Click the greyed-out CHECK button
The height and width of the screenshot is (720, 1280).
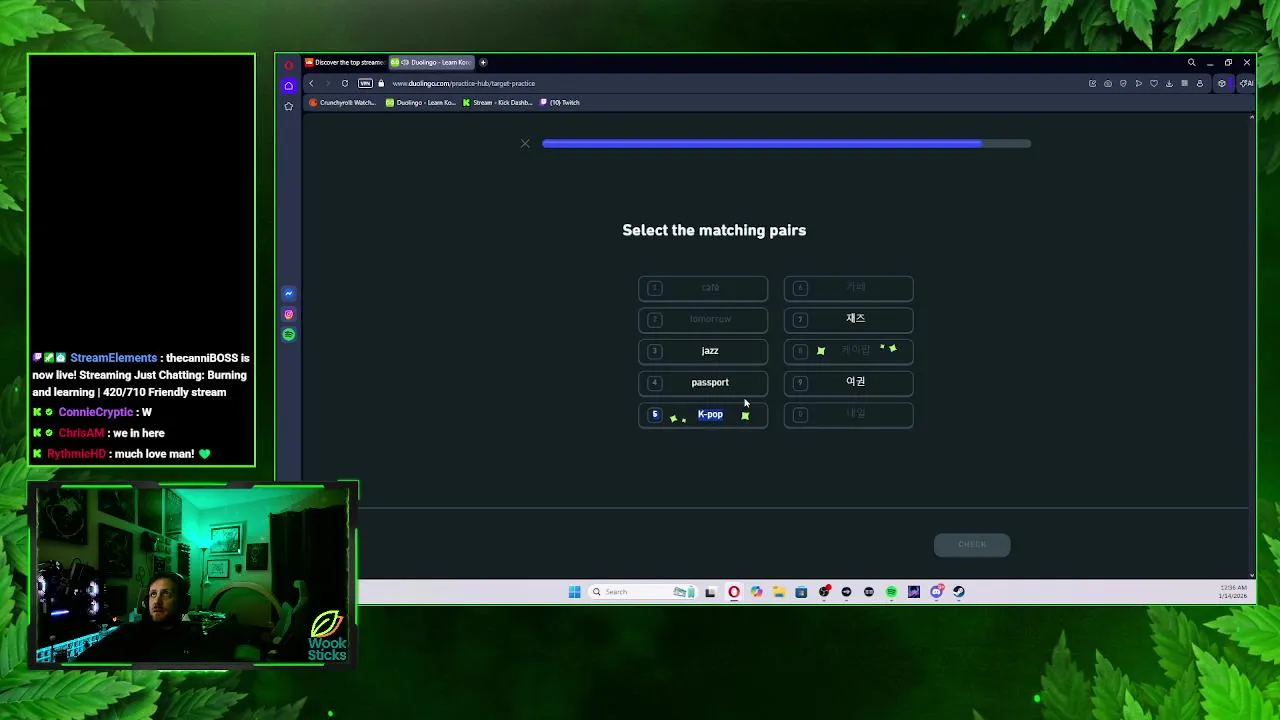[972, 544]
